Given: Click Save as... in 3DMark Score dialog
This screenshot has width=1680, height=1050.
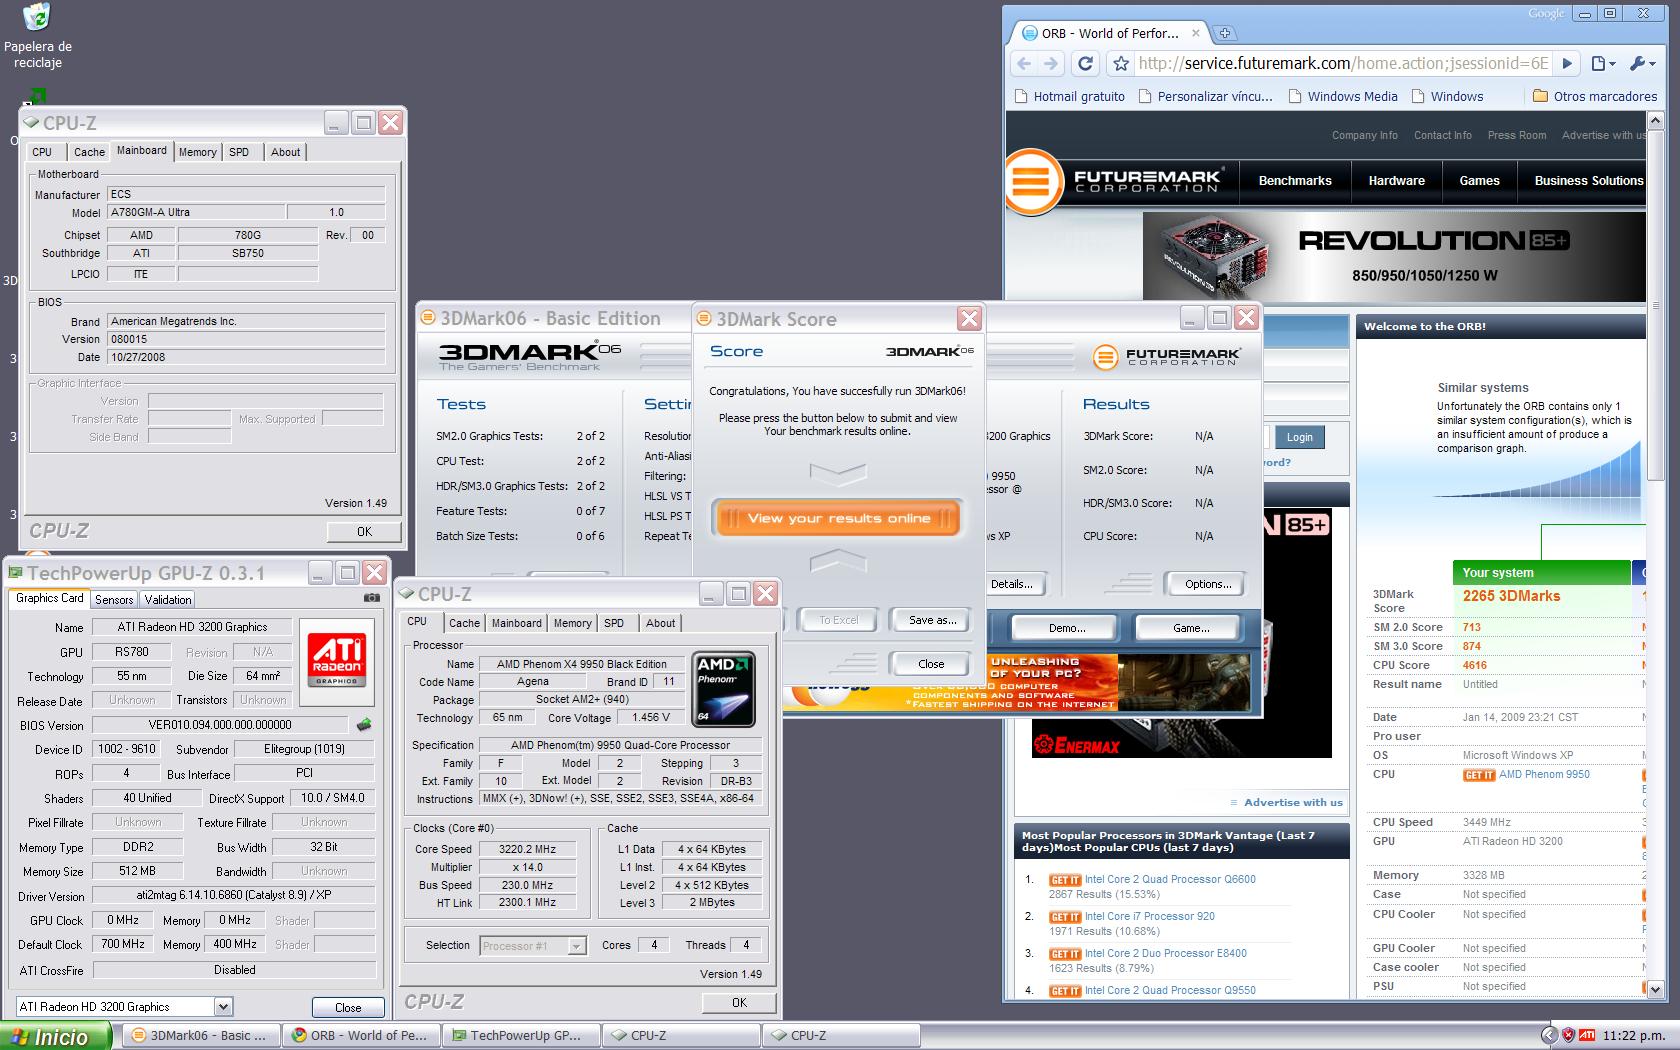Looking at the screenshot, I should (x=932, y=620).
